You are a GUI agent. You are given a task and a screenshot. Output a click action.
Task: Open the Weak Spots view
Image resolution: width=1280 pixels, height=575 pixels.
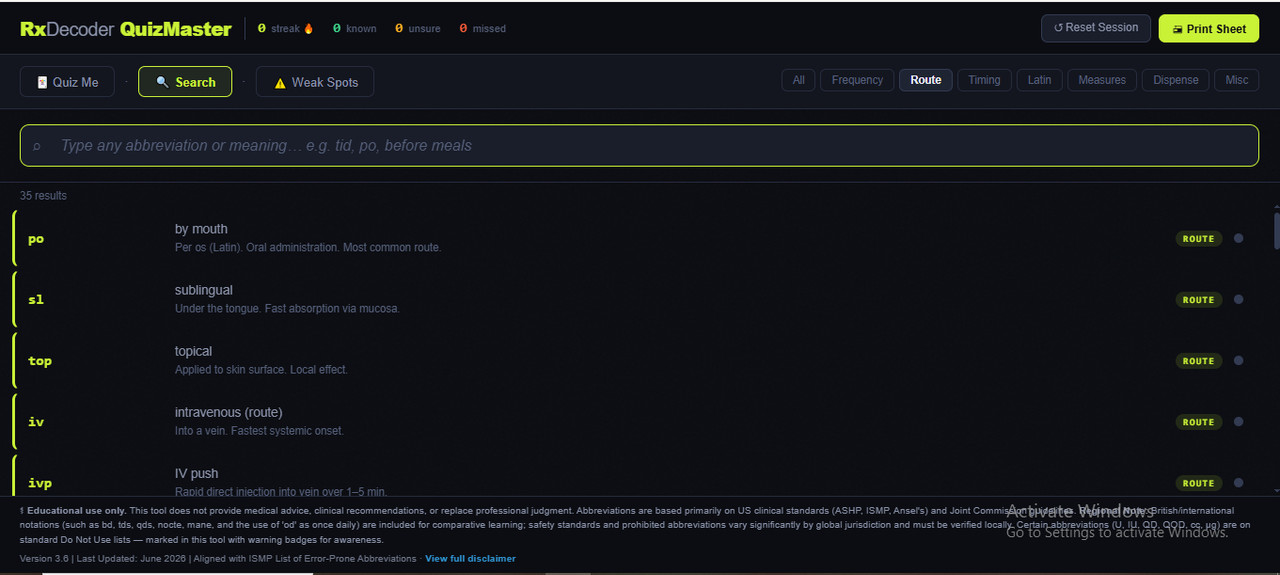click(315, 82)
